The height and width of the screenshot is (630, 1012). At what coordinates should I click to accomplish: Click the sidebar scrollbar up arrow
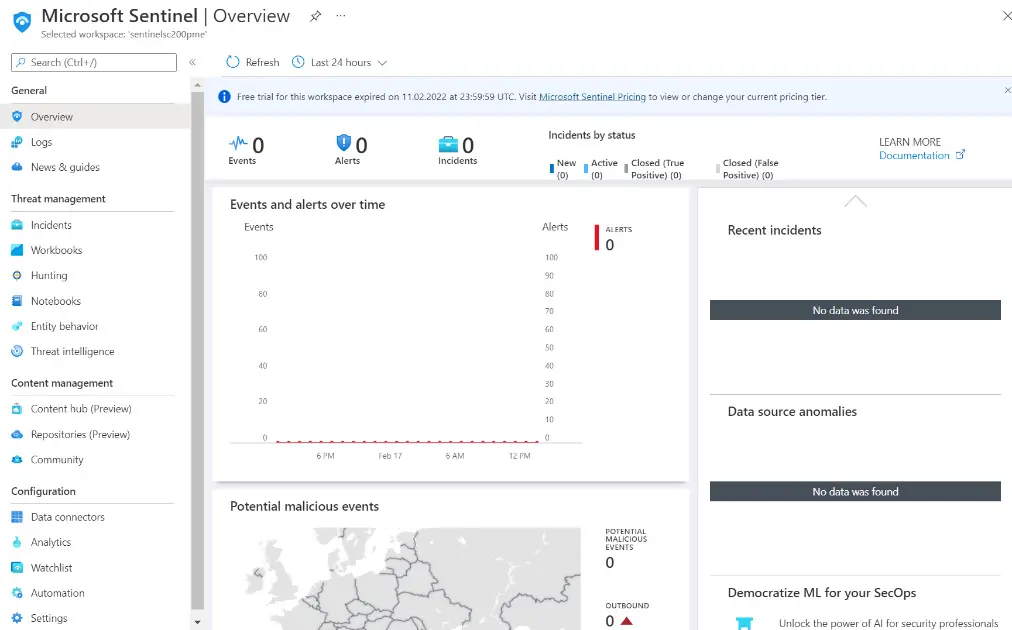click(x=197, y=85)
